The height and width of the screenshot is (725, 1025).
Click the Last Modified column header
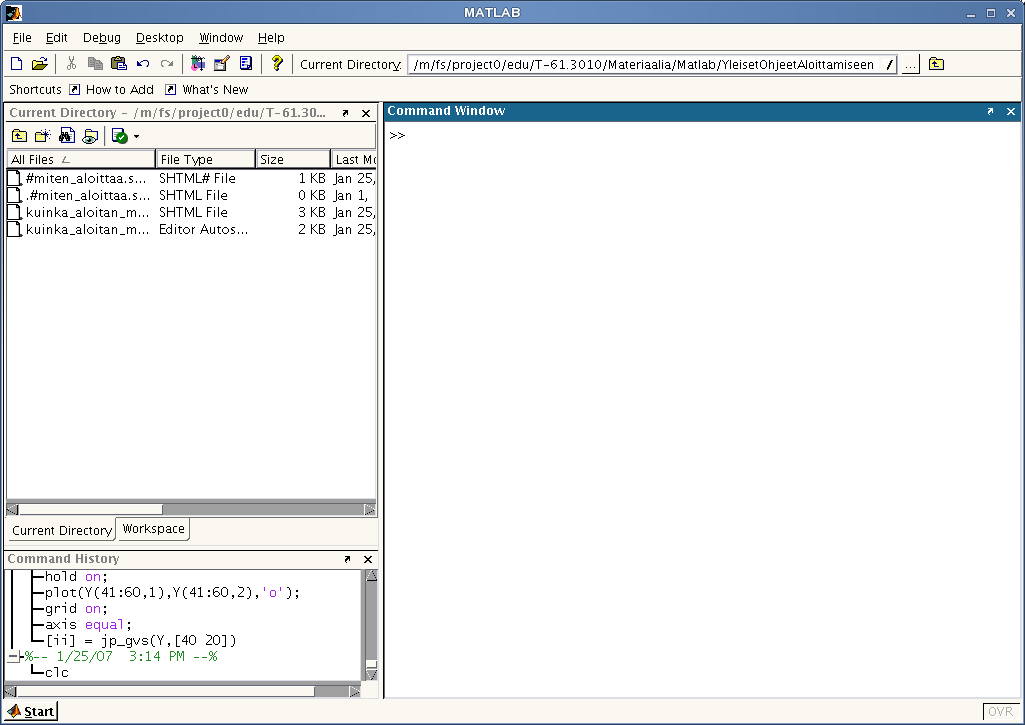354,160
